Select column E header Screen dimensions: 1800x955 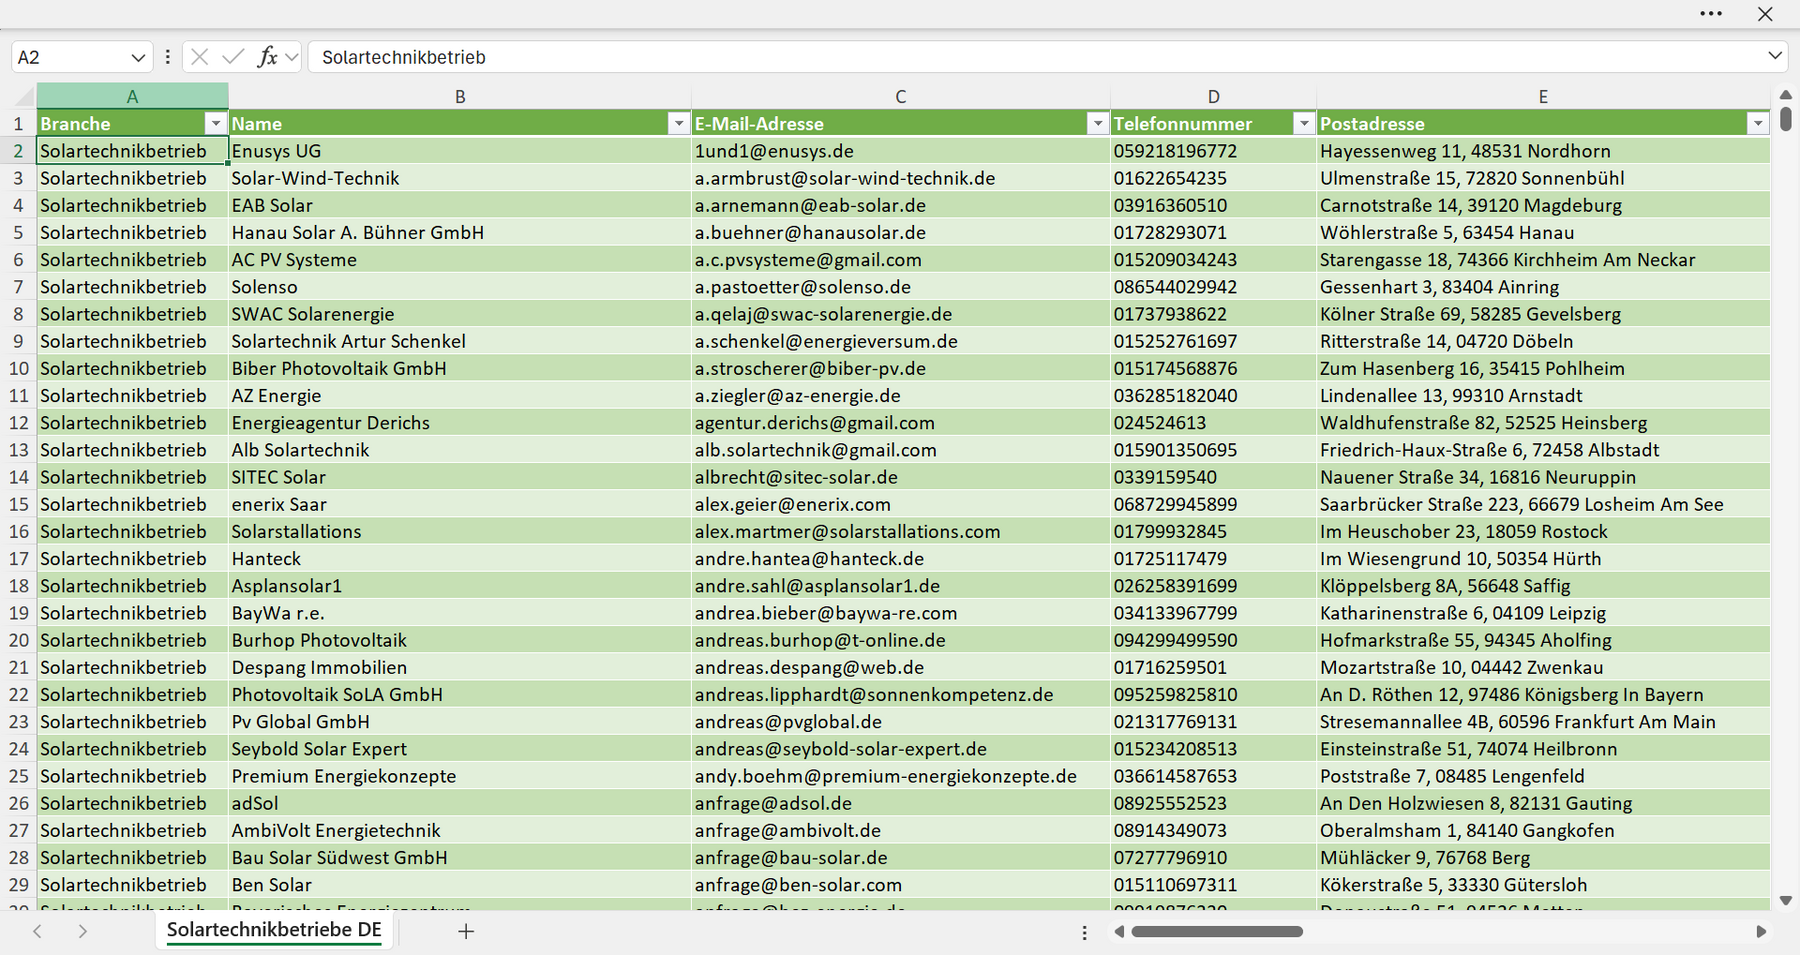point(1543,96)
